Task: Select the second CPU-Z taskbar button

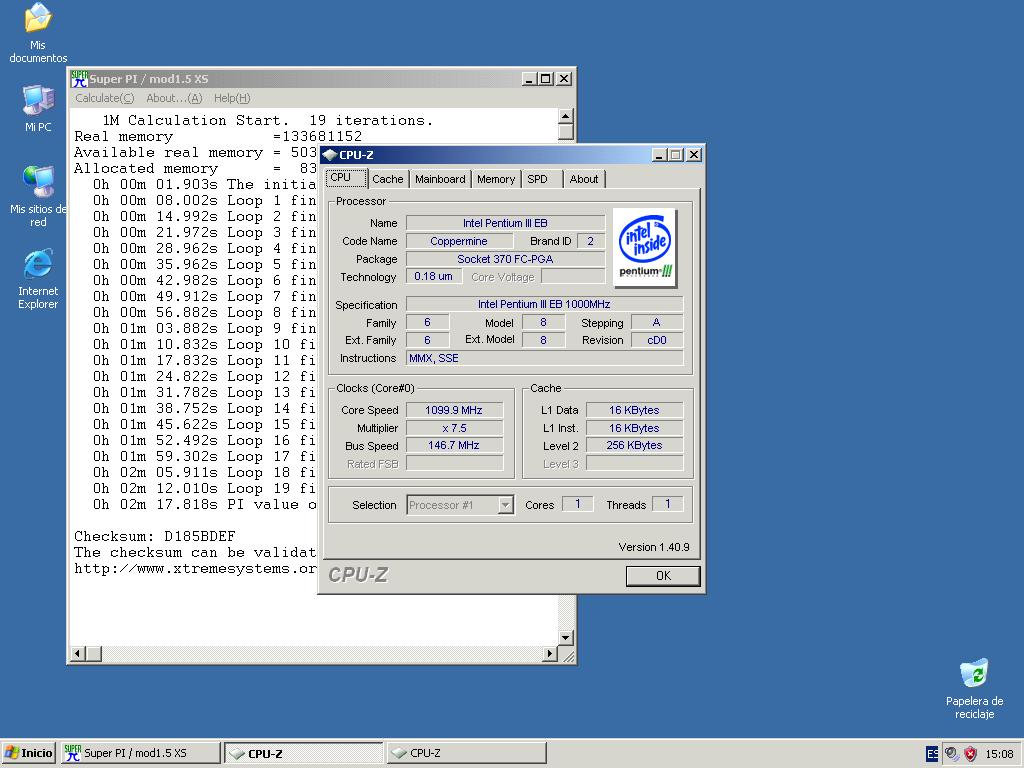Action: point(466,753)
